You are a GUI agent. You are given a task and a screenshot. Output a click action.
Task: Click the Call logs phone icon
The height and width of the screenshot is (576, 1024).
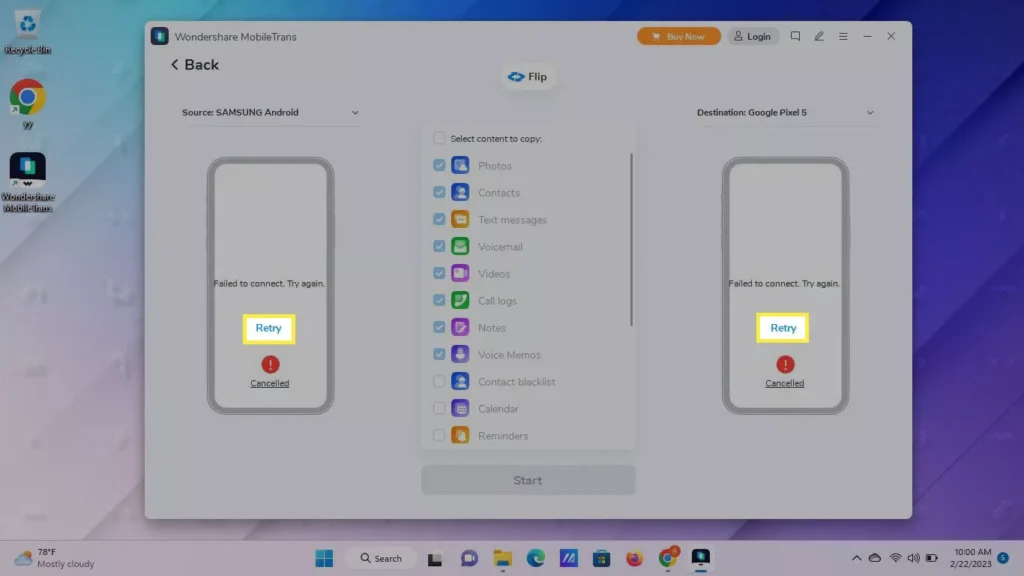point(460,301)
